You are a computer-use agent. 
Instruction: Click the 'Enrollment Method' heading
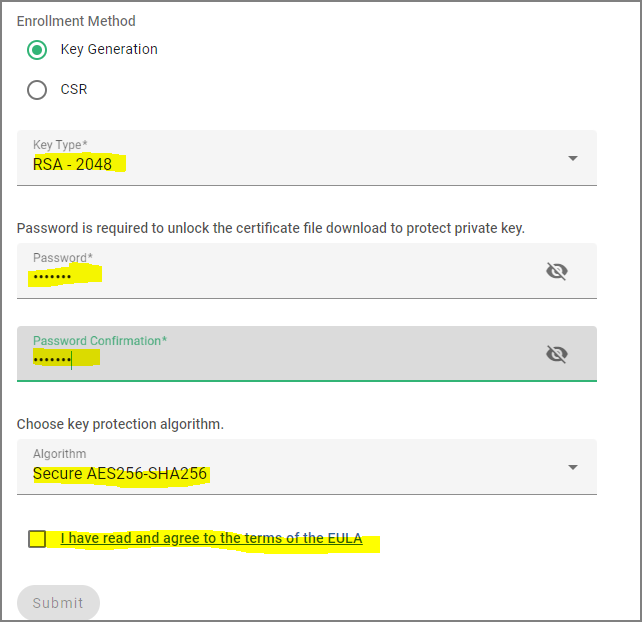pos(76,21)
